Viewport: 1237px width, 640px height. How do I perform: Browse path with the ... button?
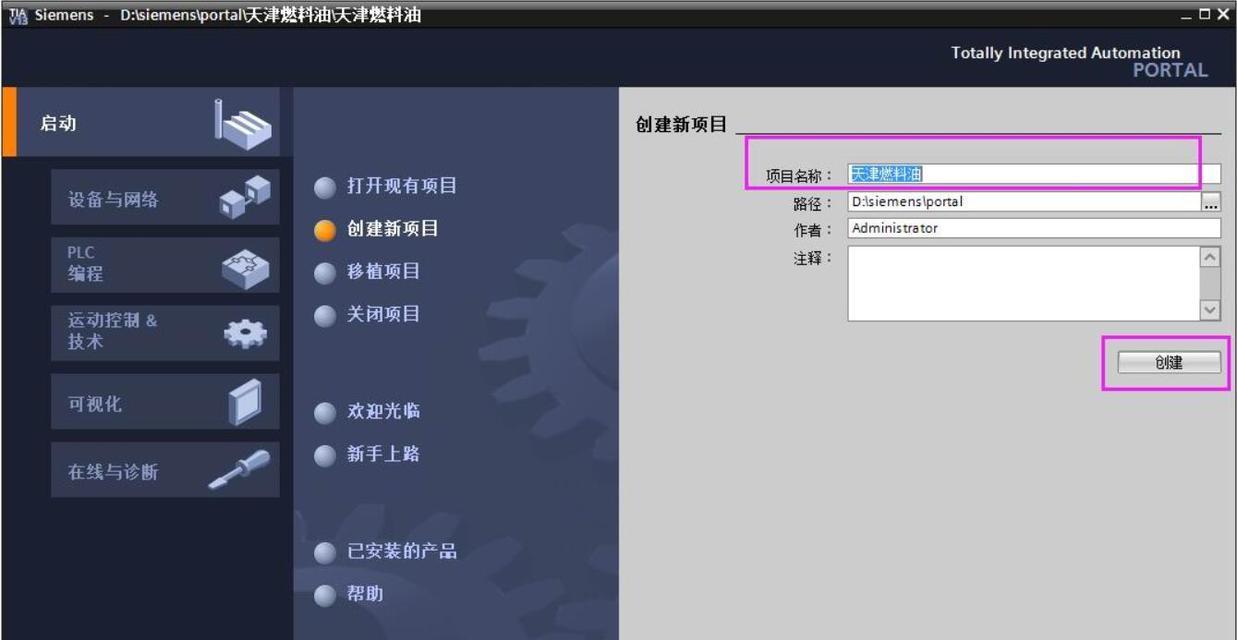(1211, 202)
